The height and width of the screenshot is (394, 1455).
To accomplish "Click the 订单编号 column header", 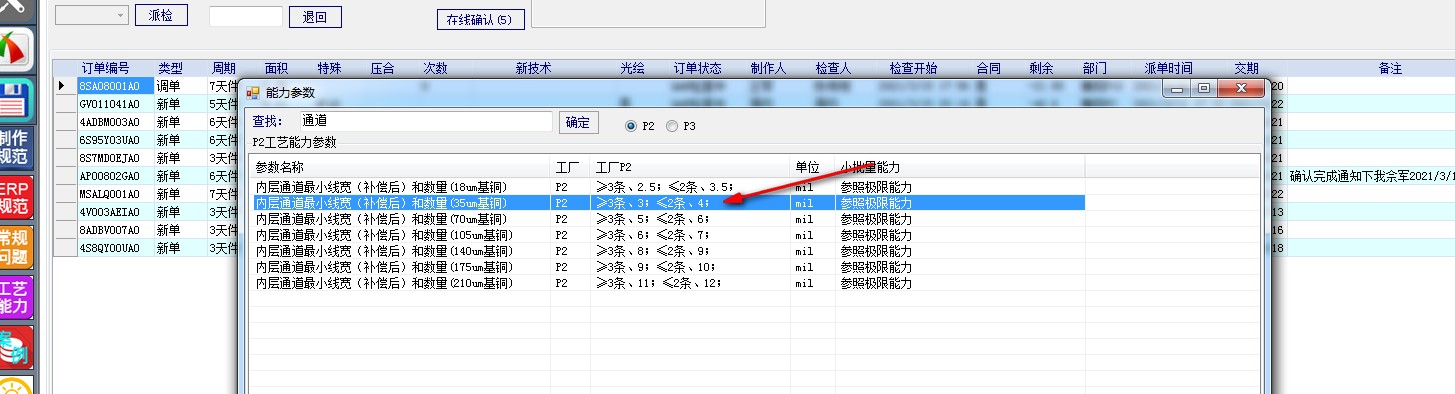I will (105, 68).
